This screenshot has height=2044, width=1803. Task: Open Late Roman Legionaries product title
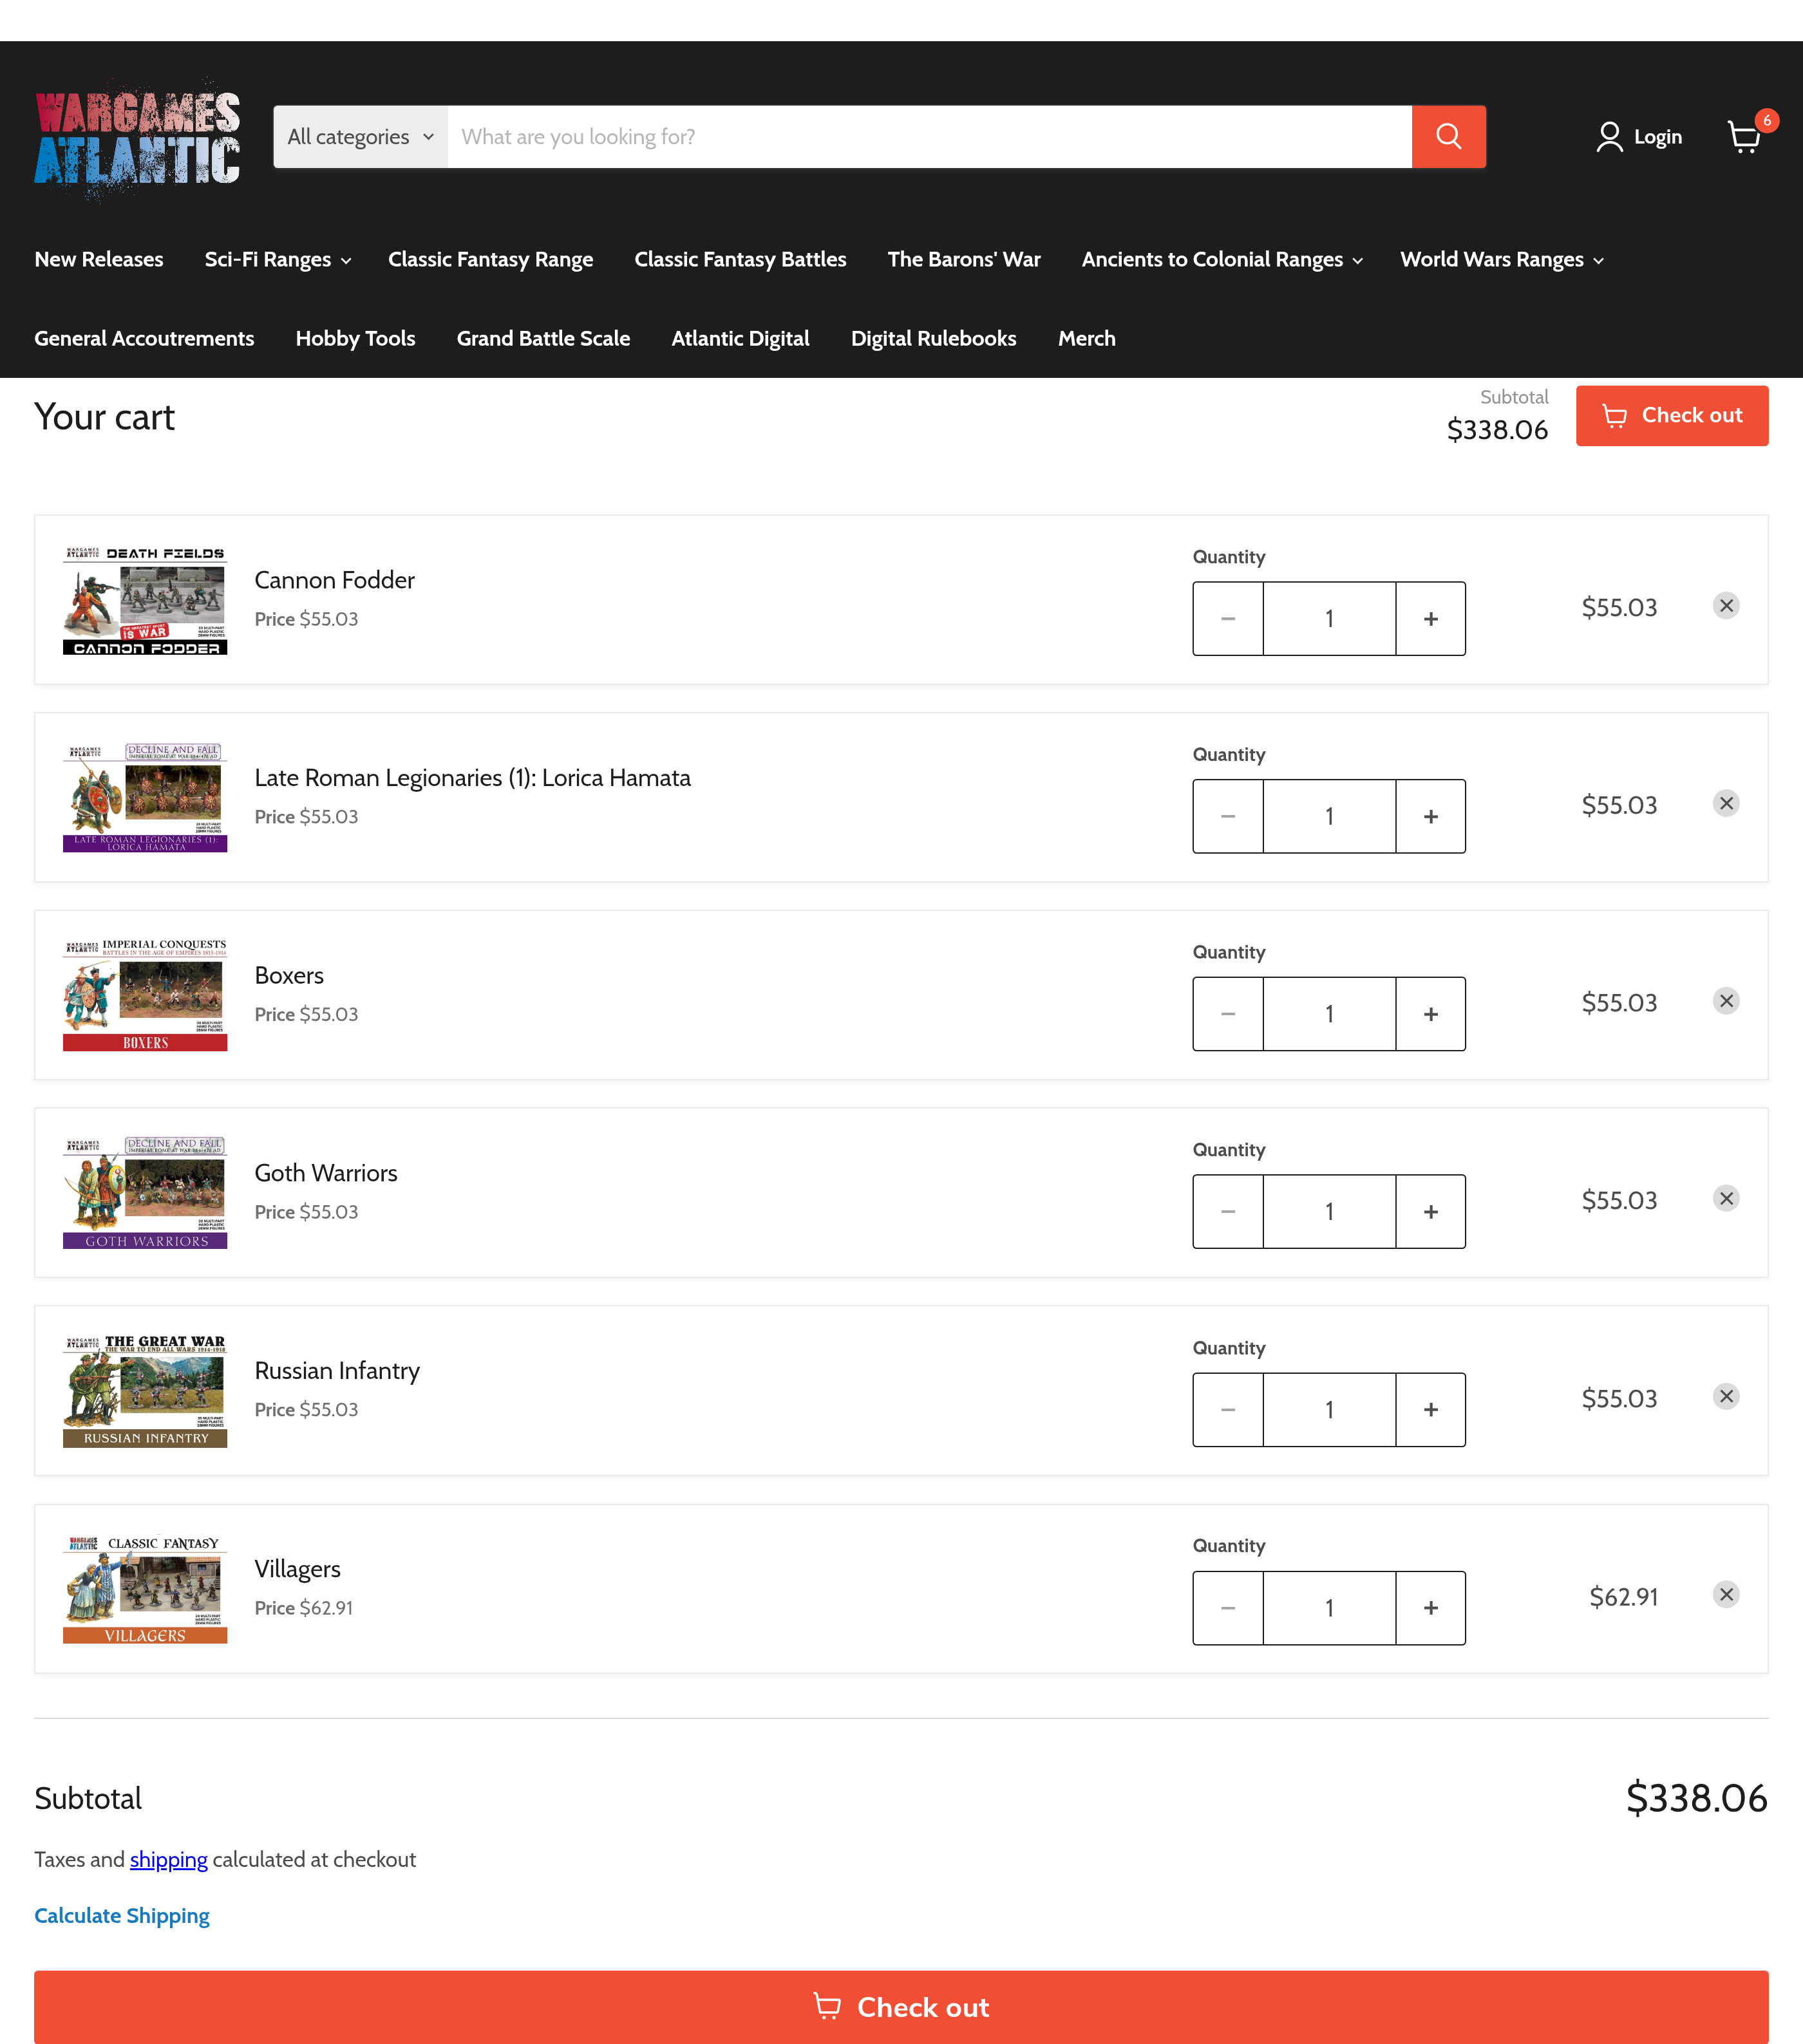tap(472, 777)
